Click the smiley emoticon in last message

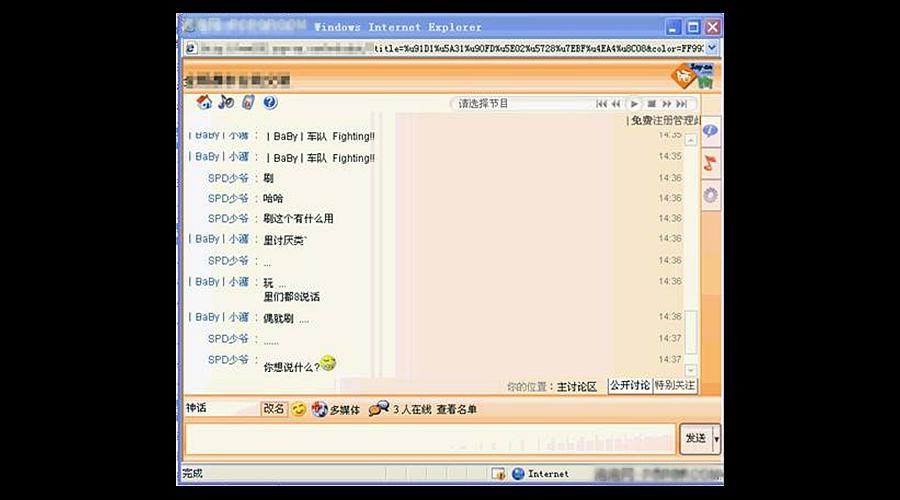coord(328,363)
